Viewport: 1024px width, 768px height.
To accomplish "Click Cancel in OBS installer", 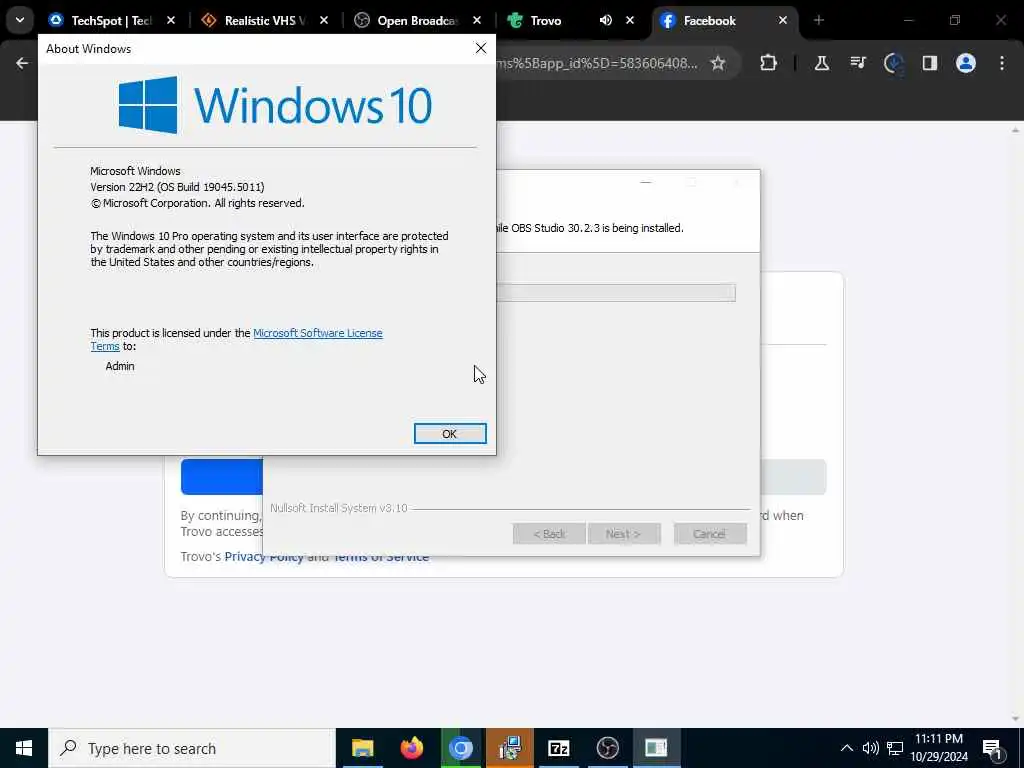I will 710,534.
